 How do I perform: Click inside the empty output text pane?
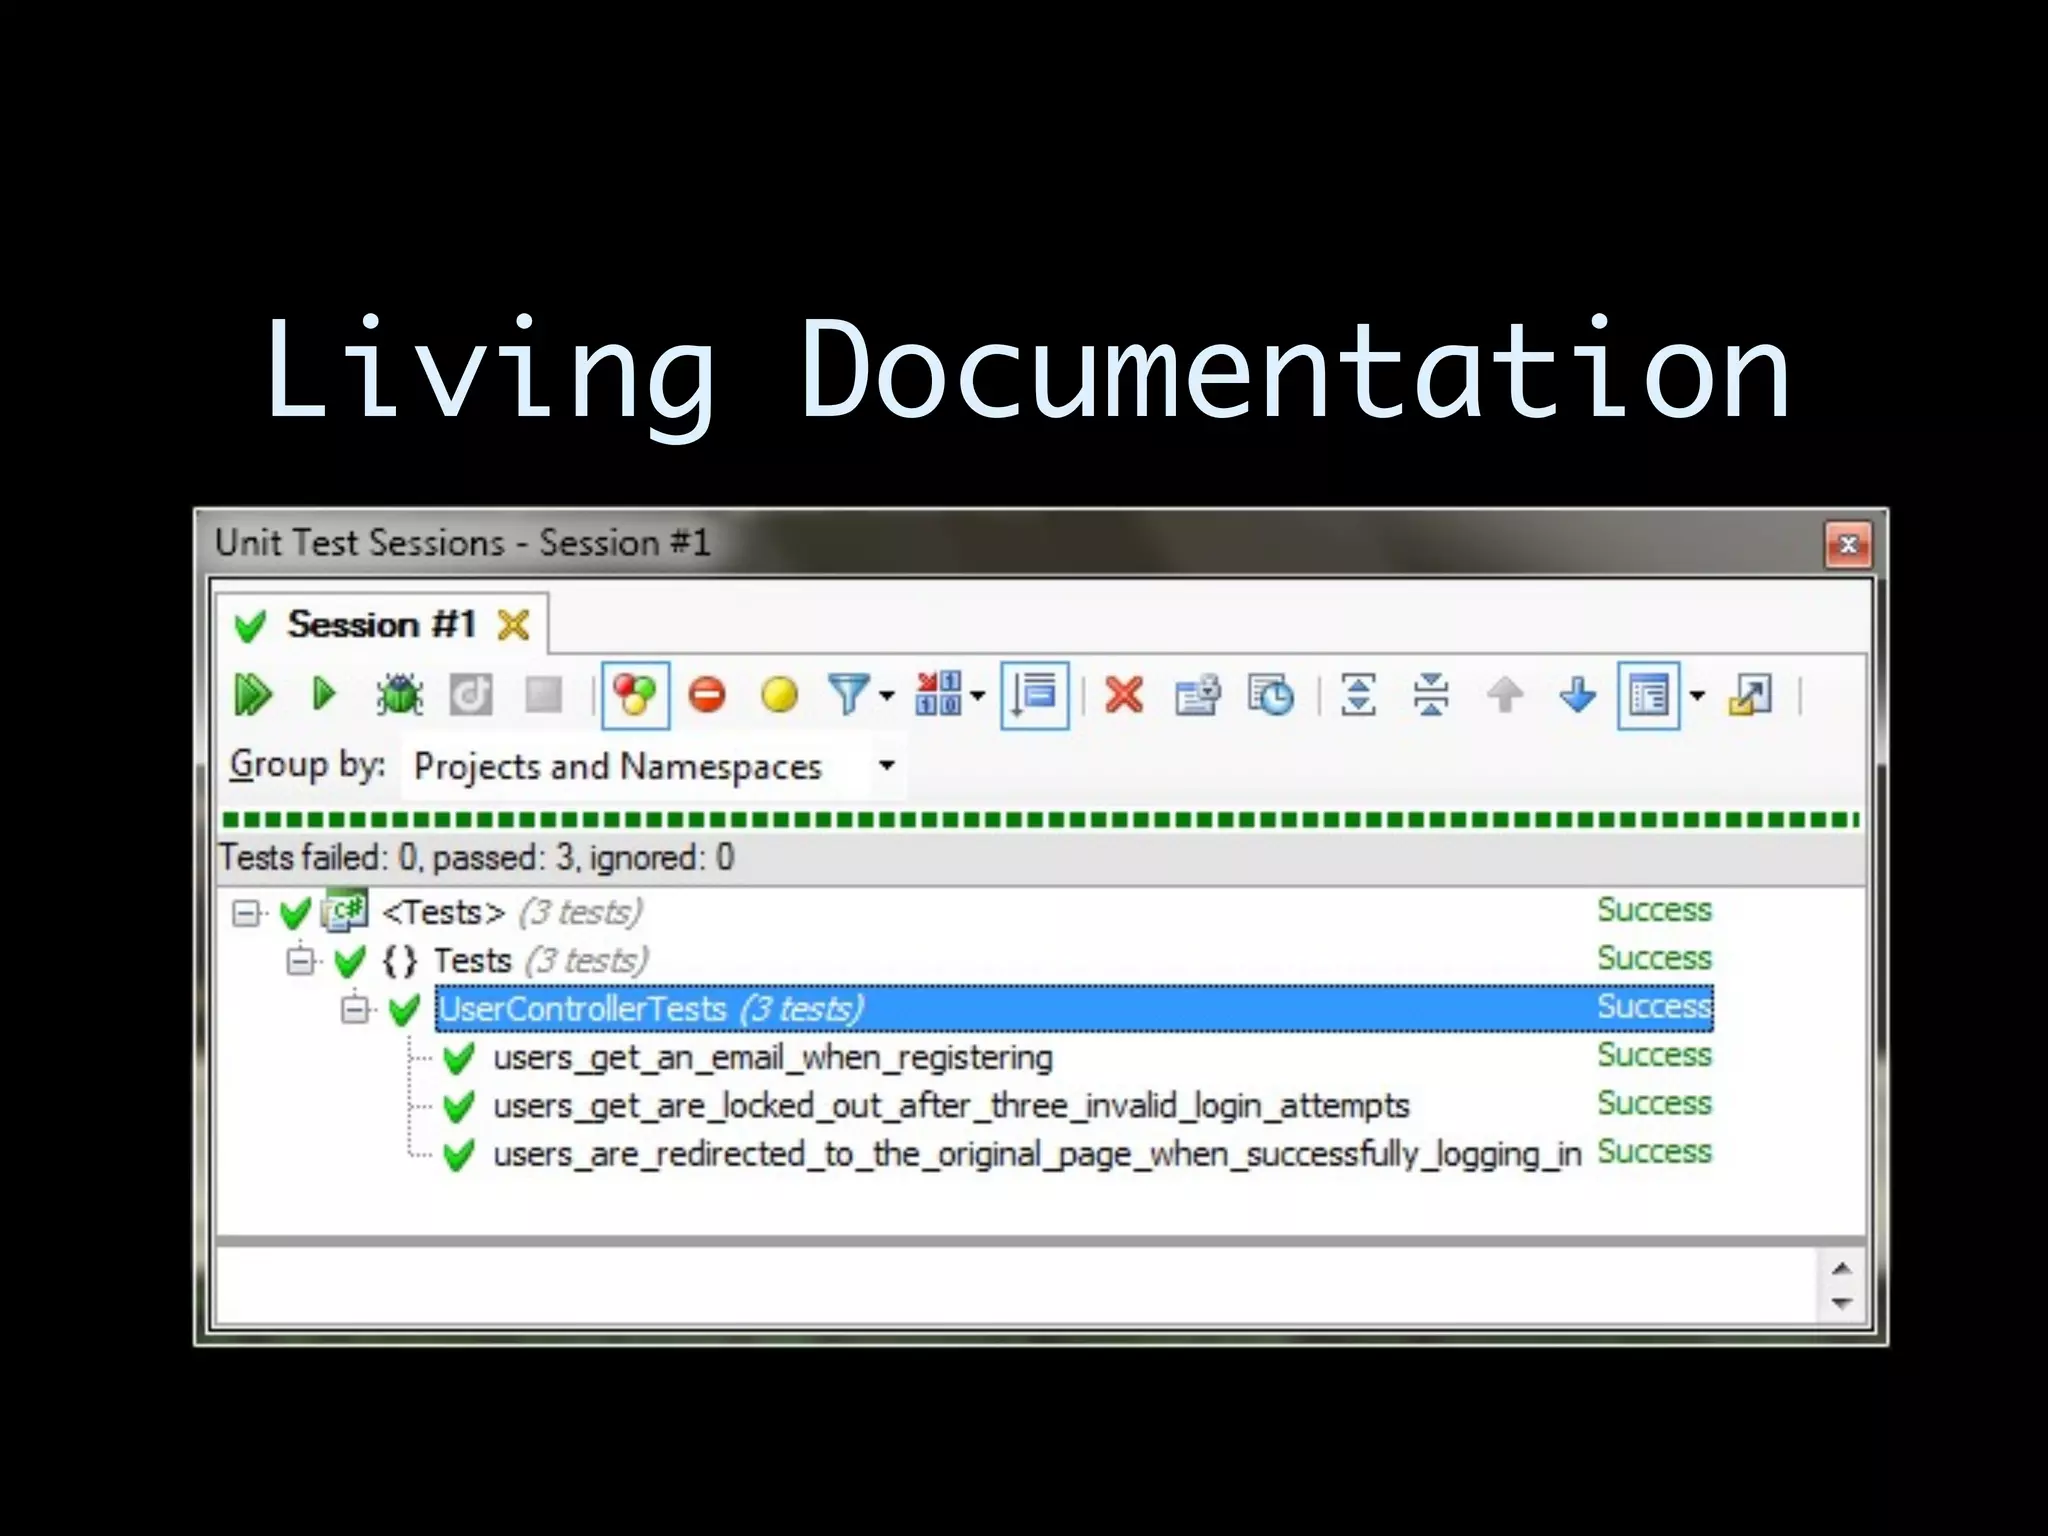(1018, 1286)
